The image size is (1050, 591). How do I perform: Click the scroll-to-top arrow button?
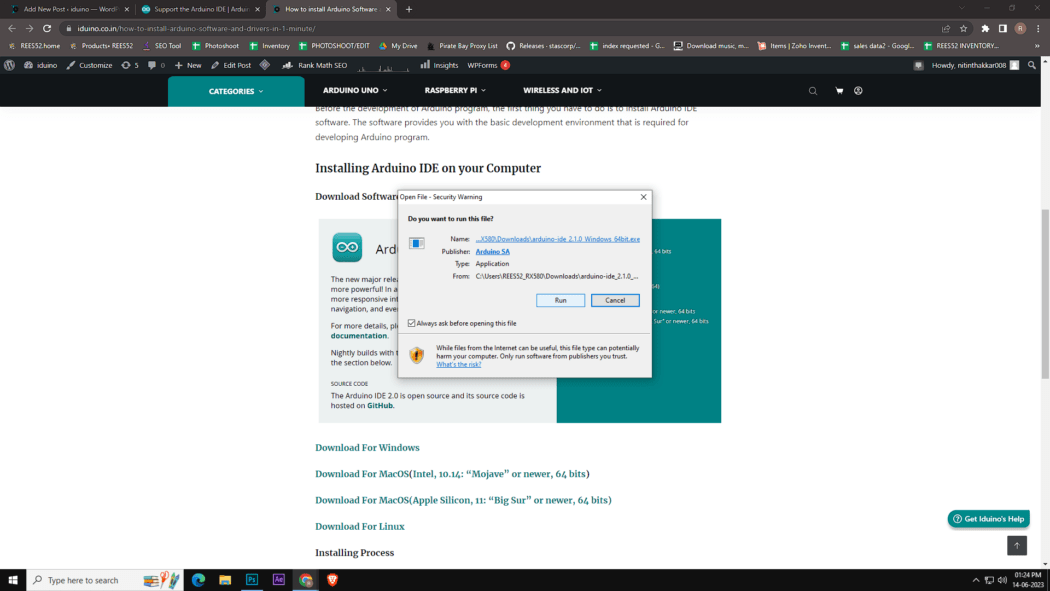coord(1017,545)
